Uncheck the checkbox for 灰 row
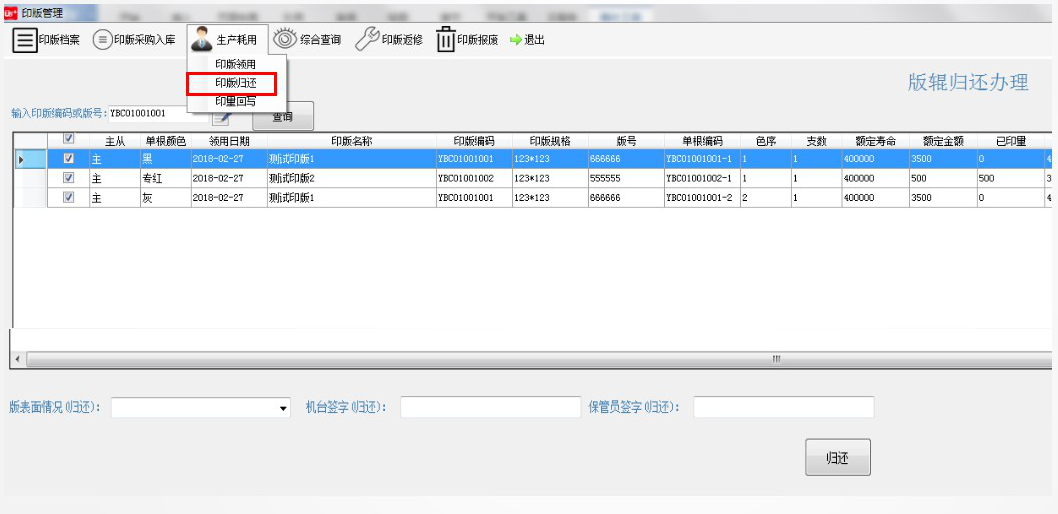1058x514 pixels. pyautogui.click(x=68, y=197)
